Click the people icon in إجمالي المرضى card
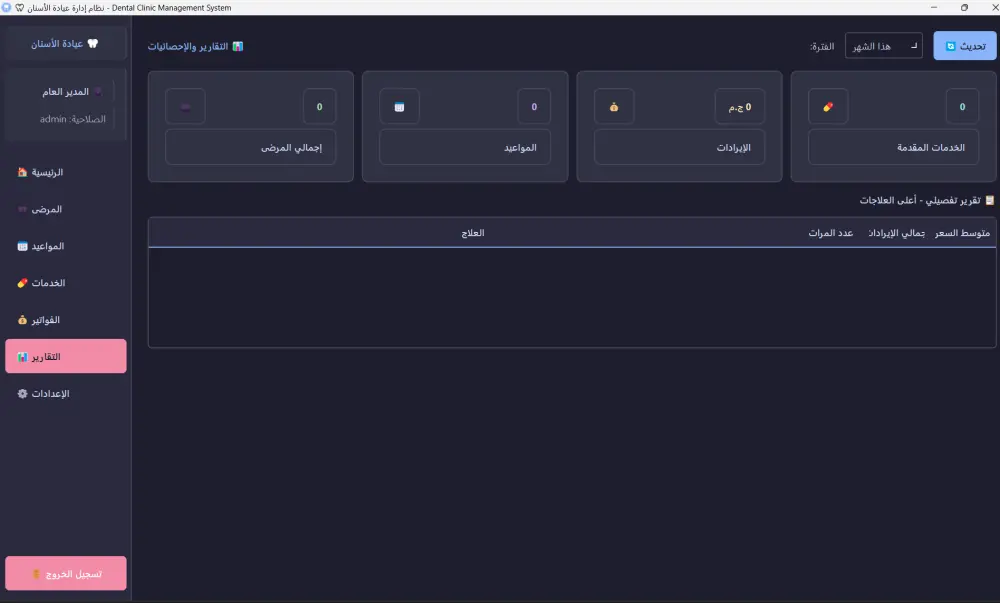 point(185,106)
